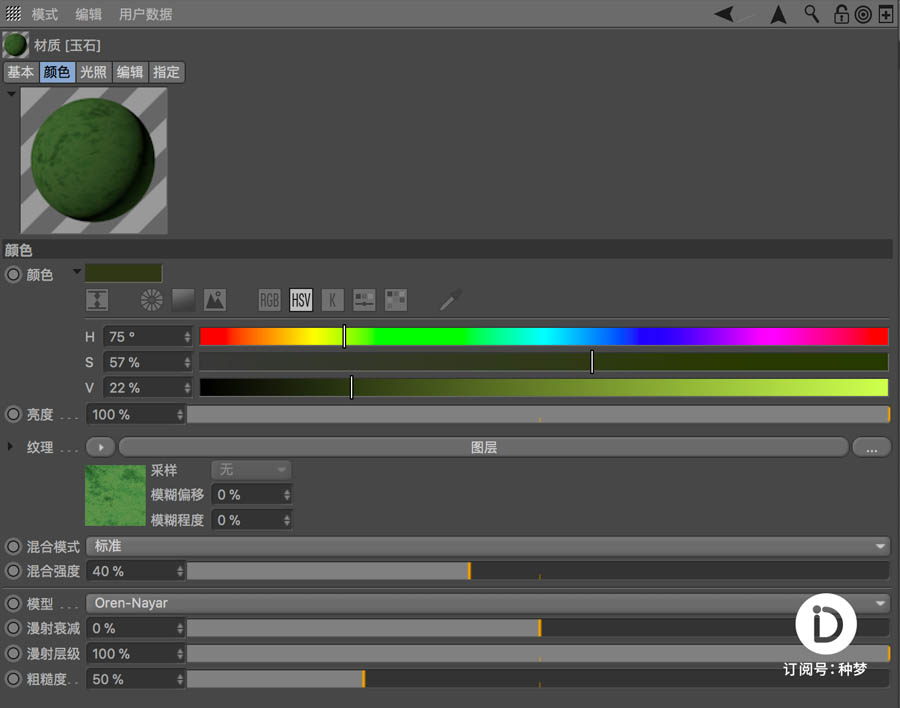
Task: Open the 采样 dropdown showing 无
Action: [250, 470]
